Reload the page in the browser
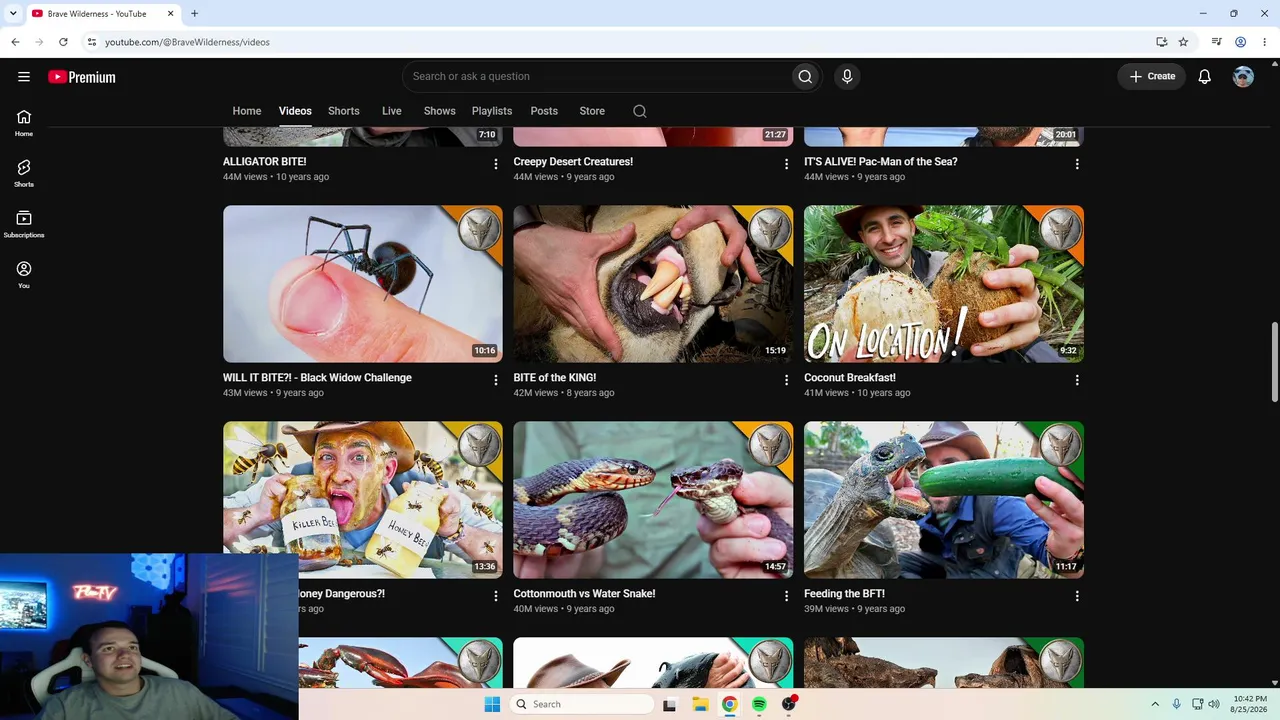Viewport: 1280px width, 720px height. click(63, 42)
